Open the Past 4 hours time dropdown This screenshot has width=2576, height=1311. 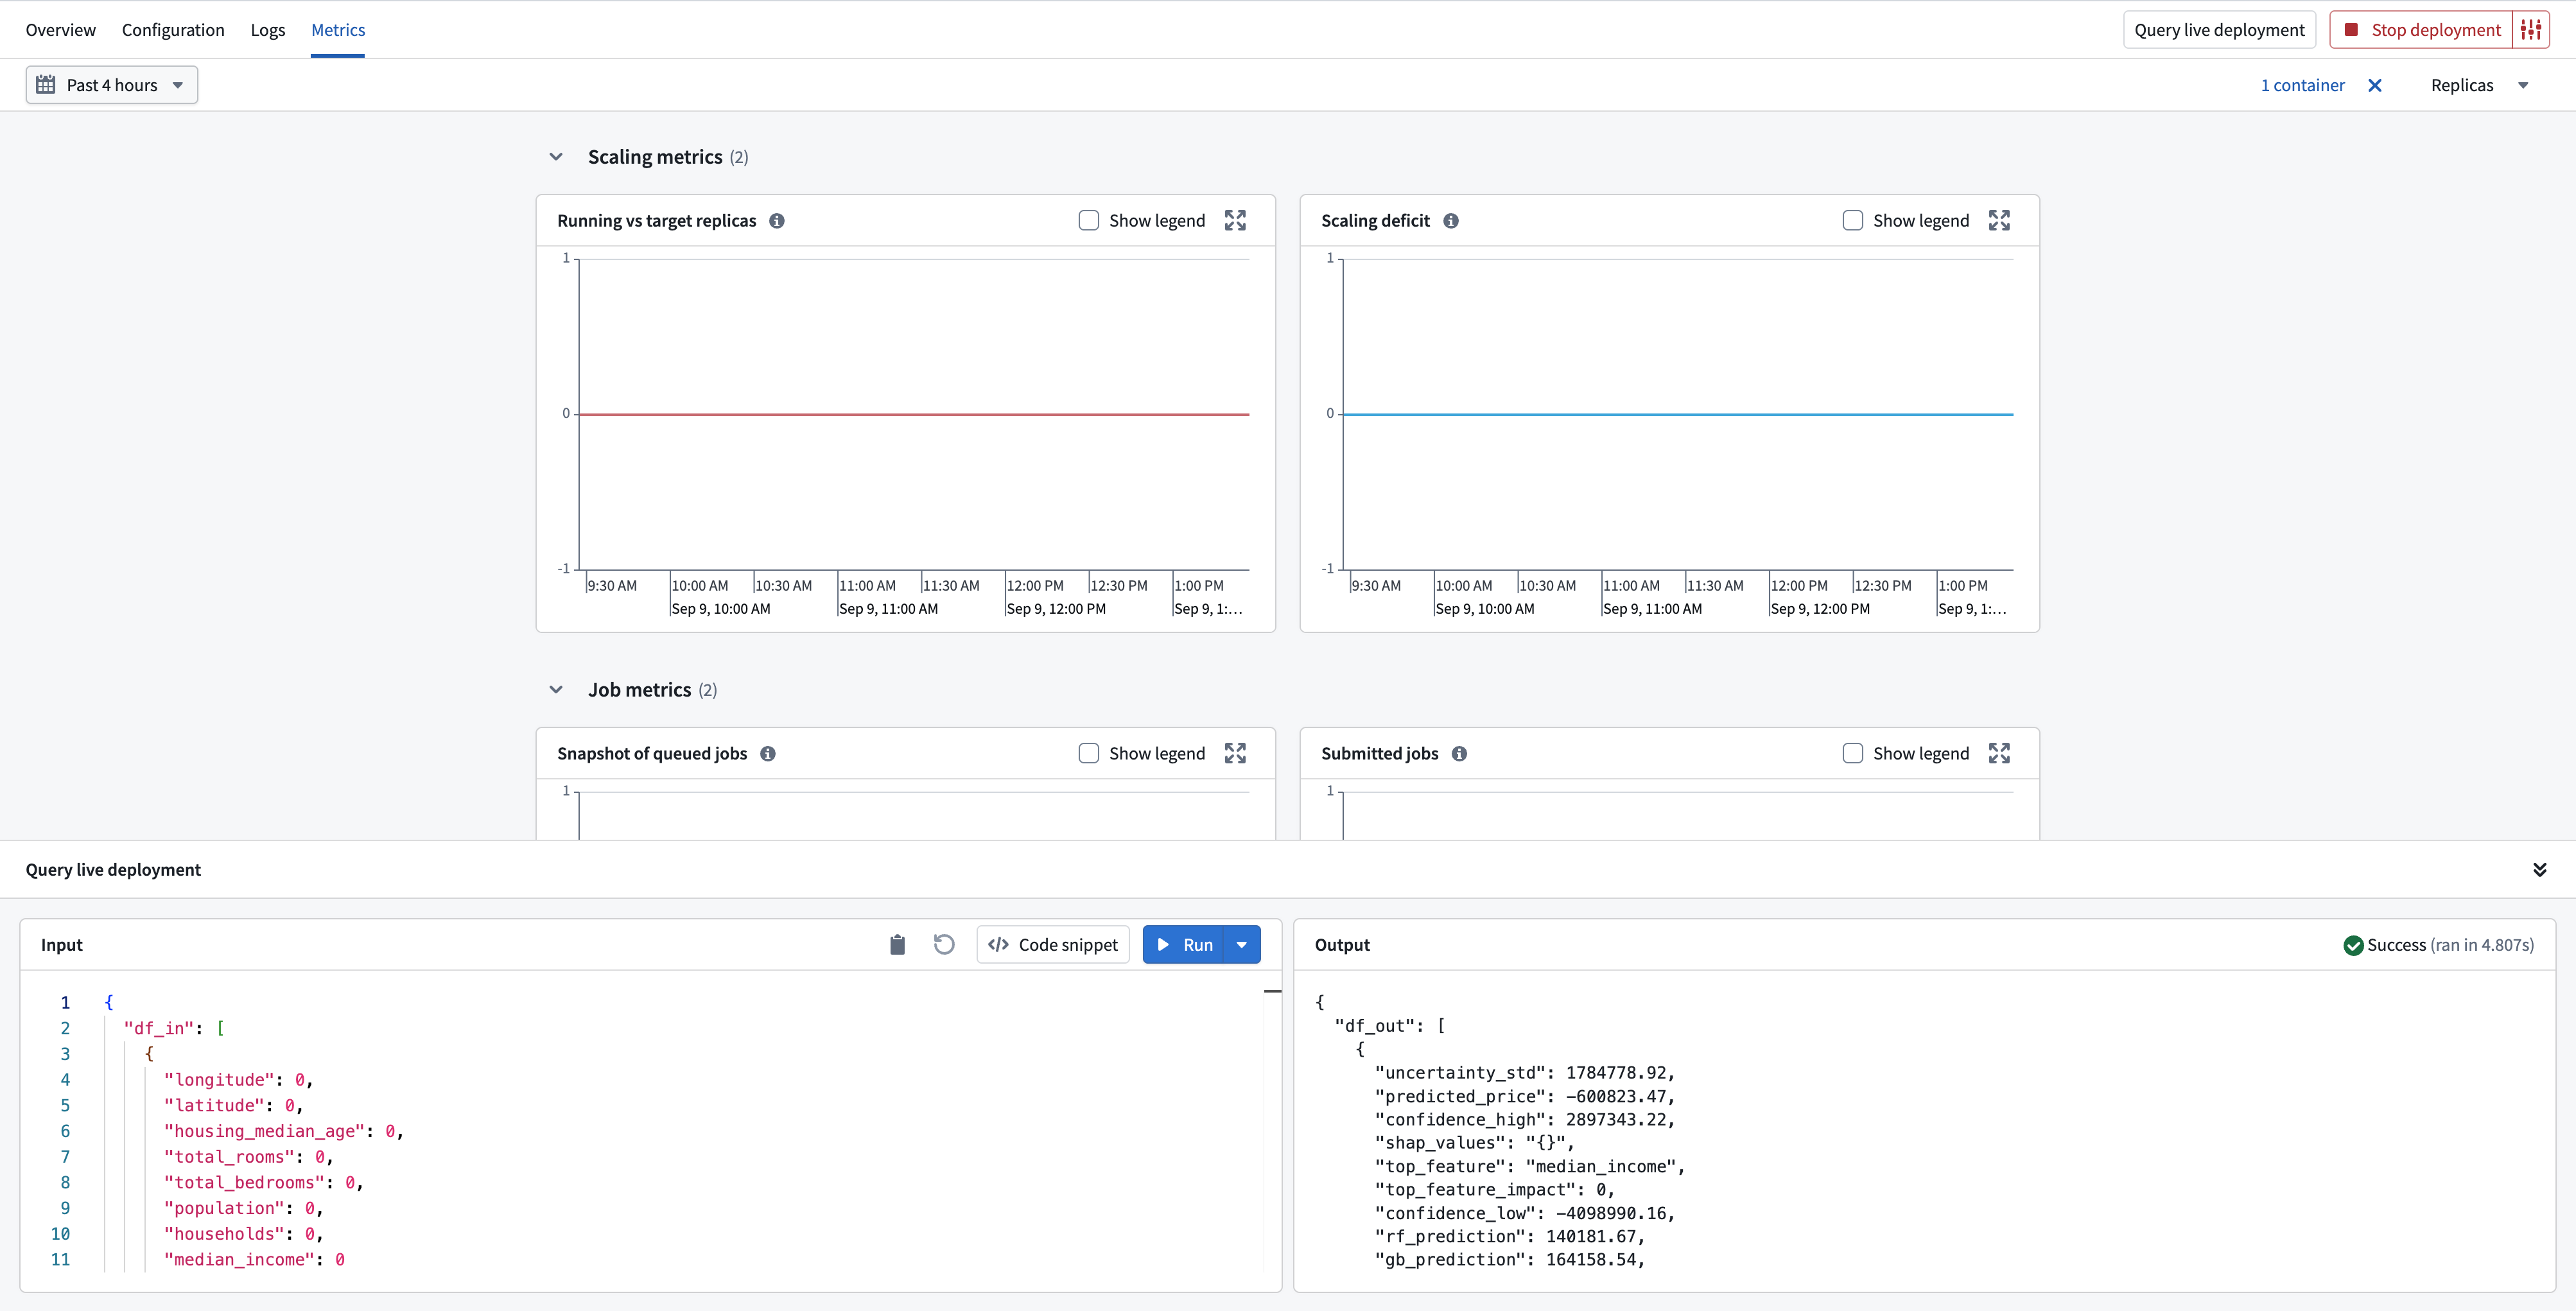tap(112, 85)
